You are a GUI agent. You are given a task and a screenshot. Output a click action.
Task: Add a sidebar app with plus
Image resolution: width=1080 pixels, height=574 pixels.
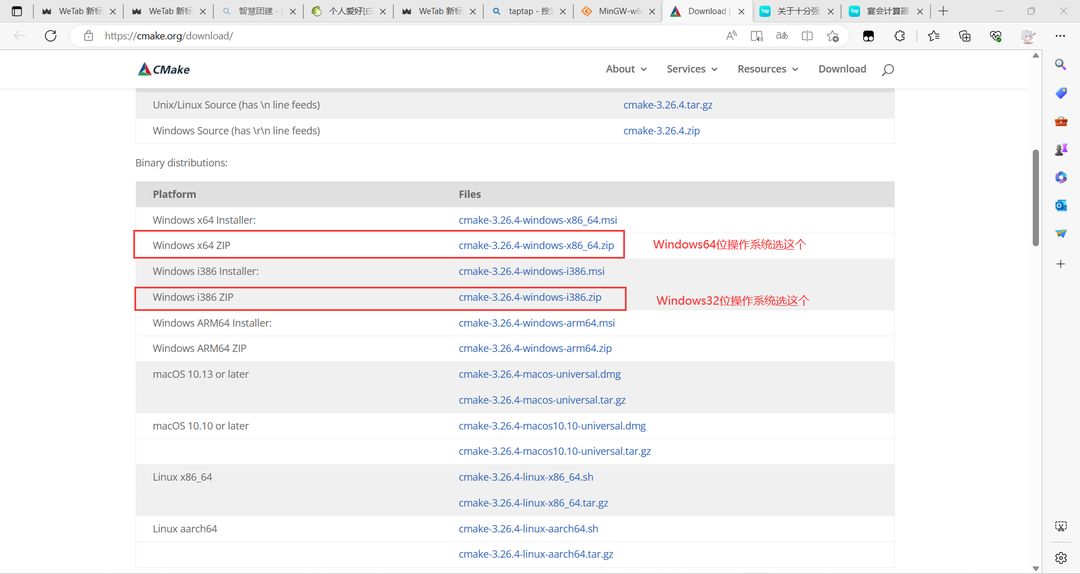click(1061, 264)
